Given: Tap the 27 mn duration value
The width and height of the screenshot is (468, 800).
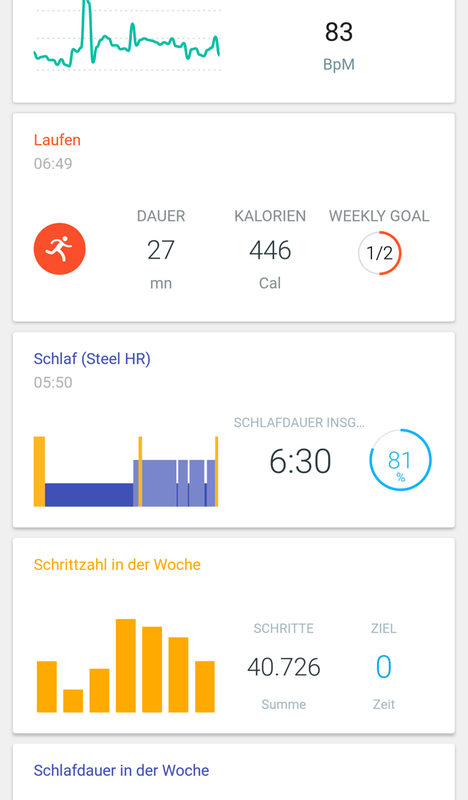Looking at the screenshot, I should pyautogui.click(x=161, y=250).
